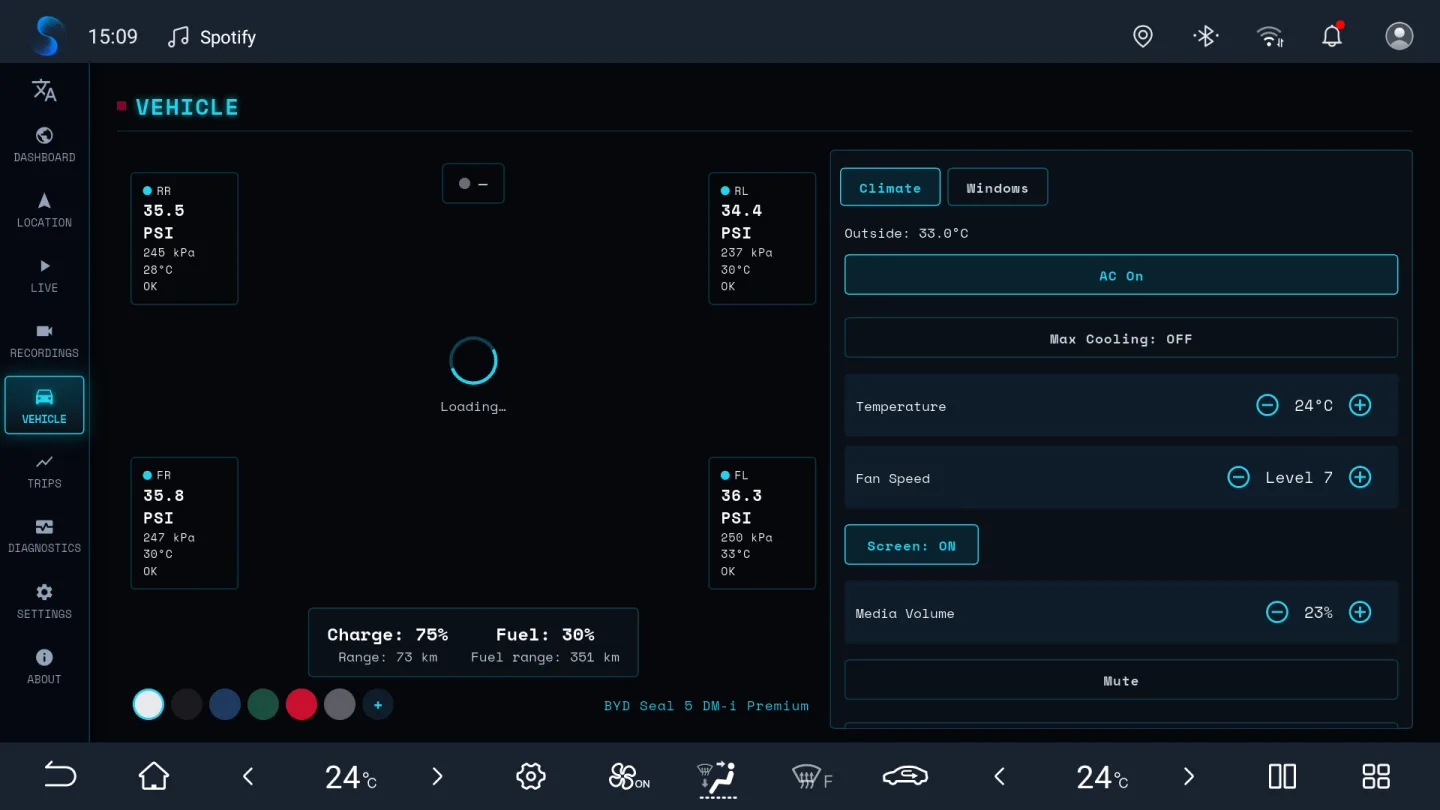
Task: Open the Trips page
Action: coord(44,471)
